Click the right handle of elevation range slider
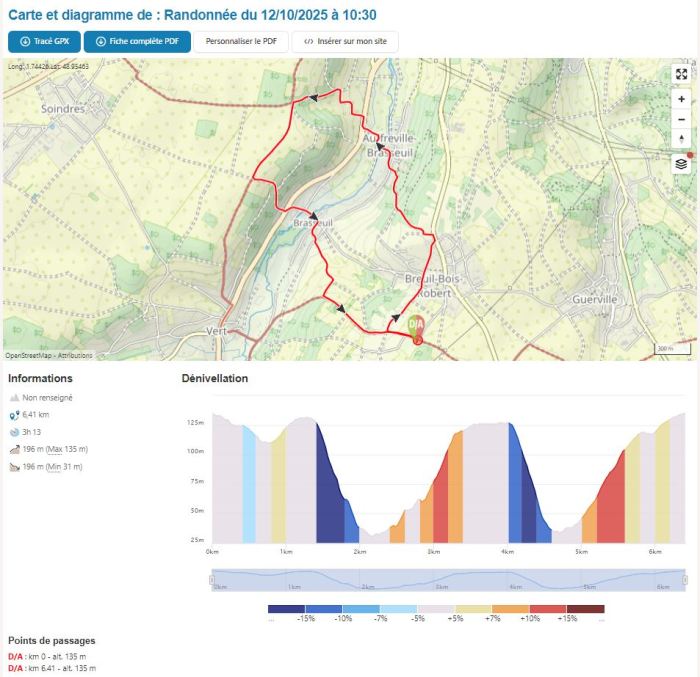Viewport: 700px width, 677px height. coord(686,580)
